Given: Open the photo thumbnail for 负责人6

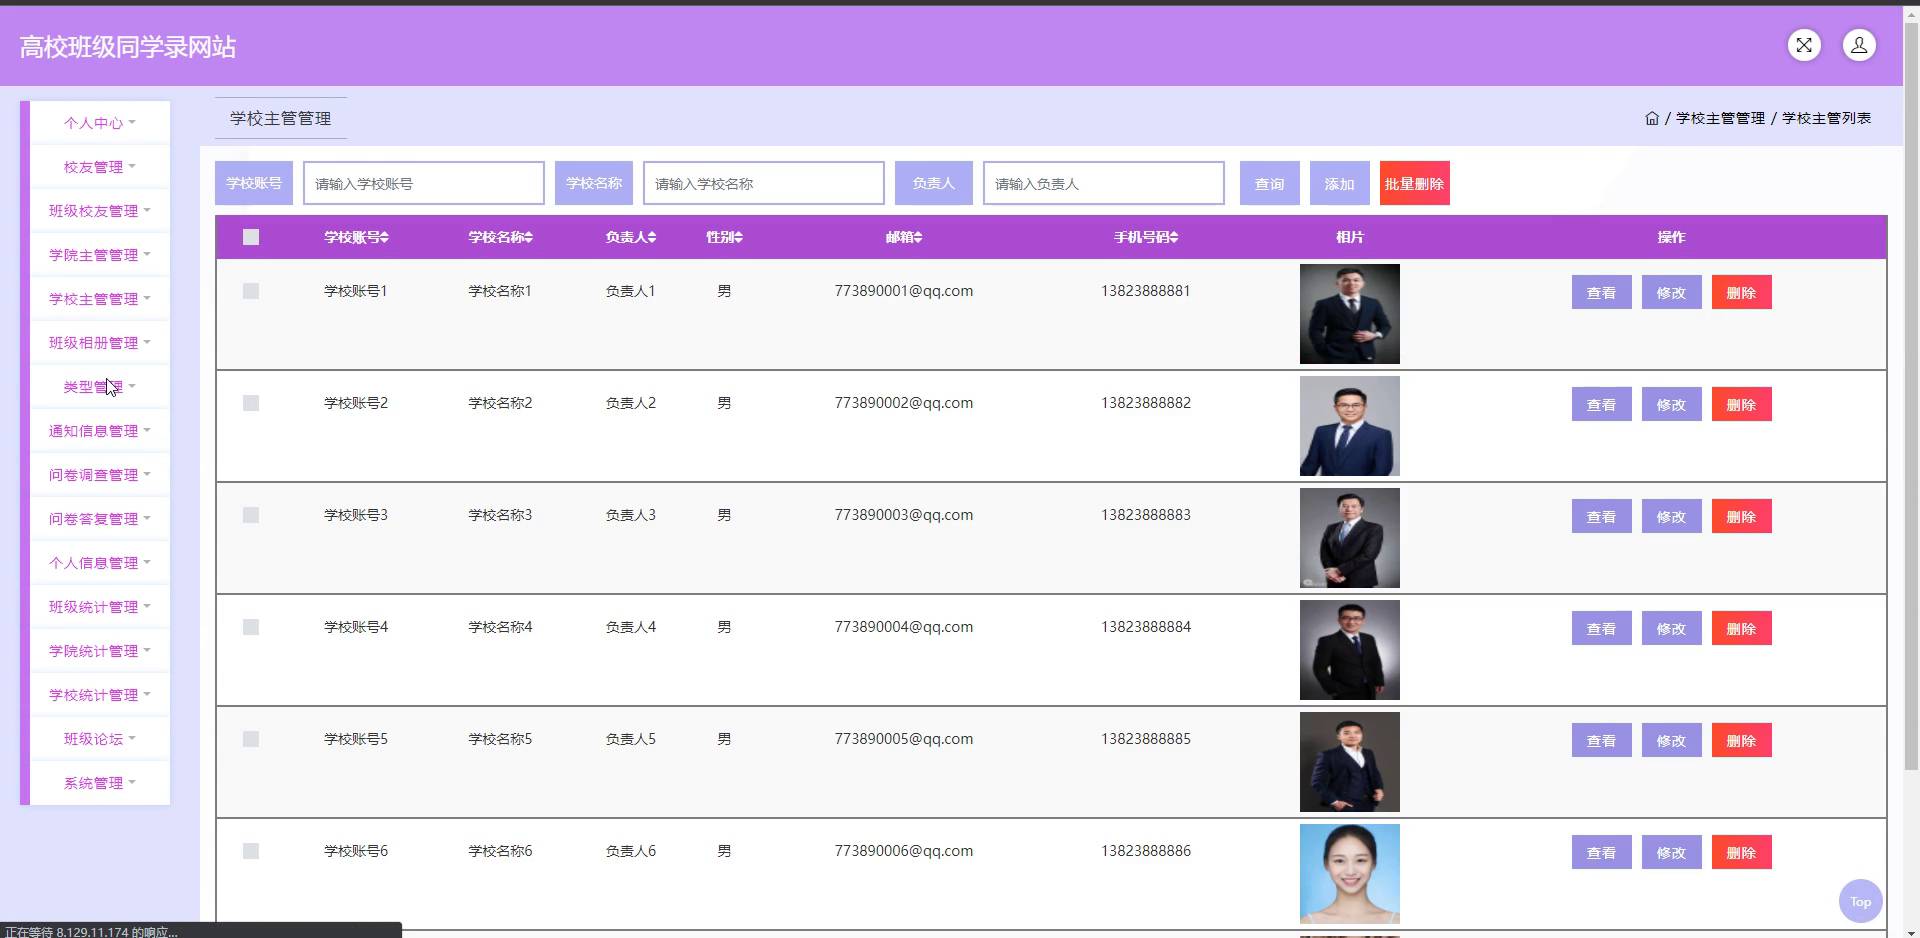Looking at the screenshot, I should 1350,874.
